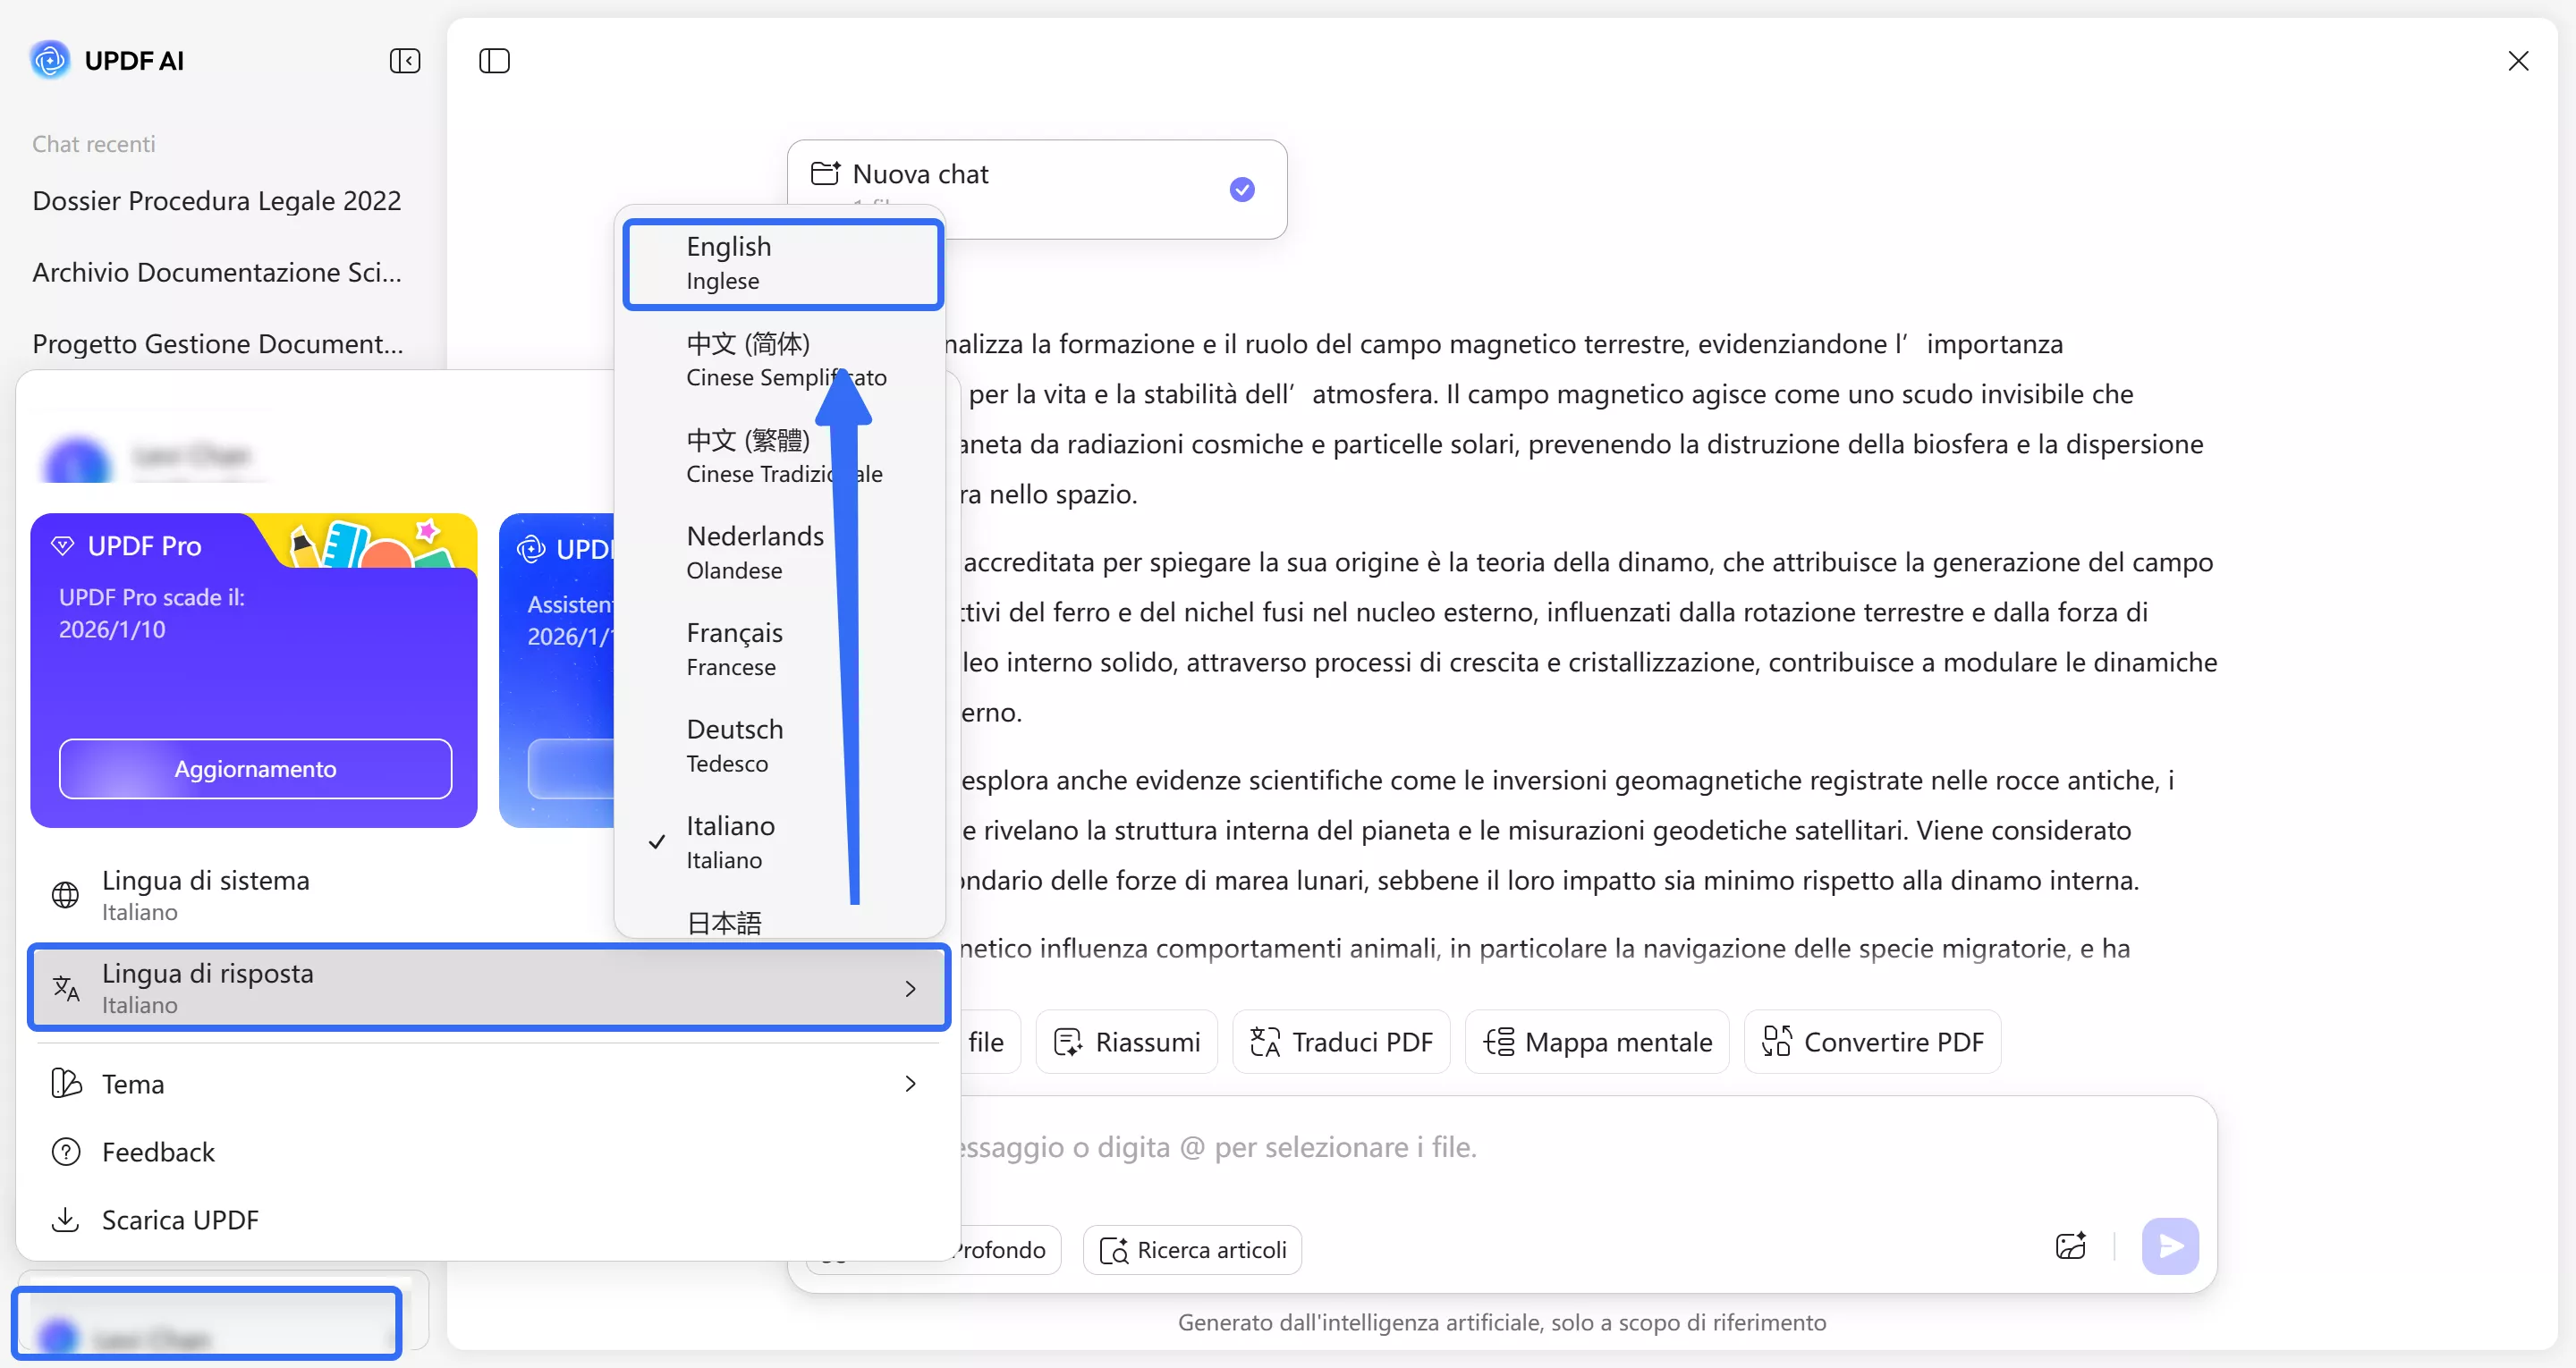Viewport: 2576px width, 1368px height.
Task: Expand the Lingua di risposta submenu
Action: pos(488,988)
